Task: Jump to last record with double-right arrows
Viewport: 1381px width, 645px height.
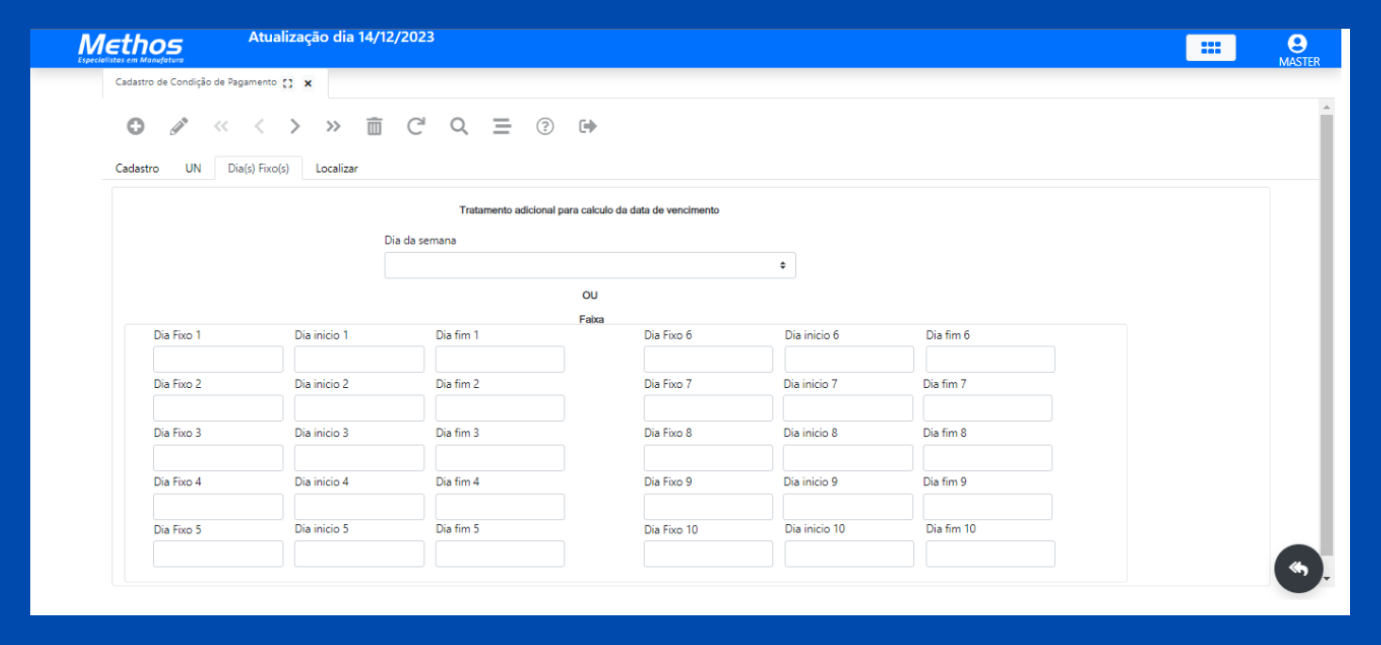Action: click(x=333, y=126)
